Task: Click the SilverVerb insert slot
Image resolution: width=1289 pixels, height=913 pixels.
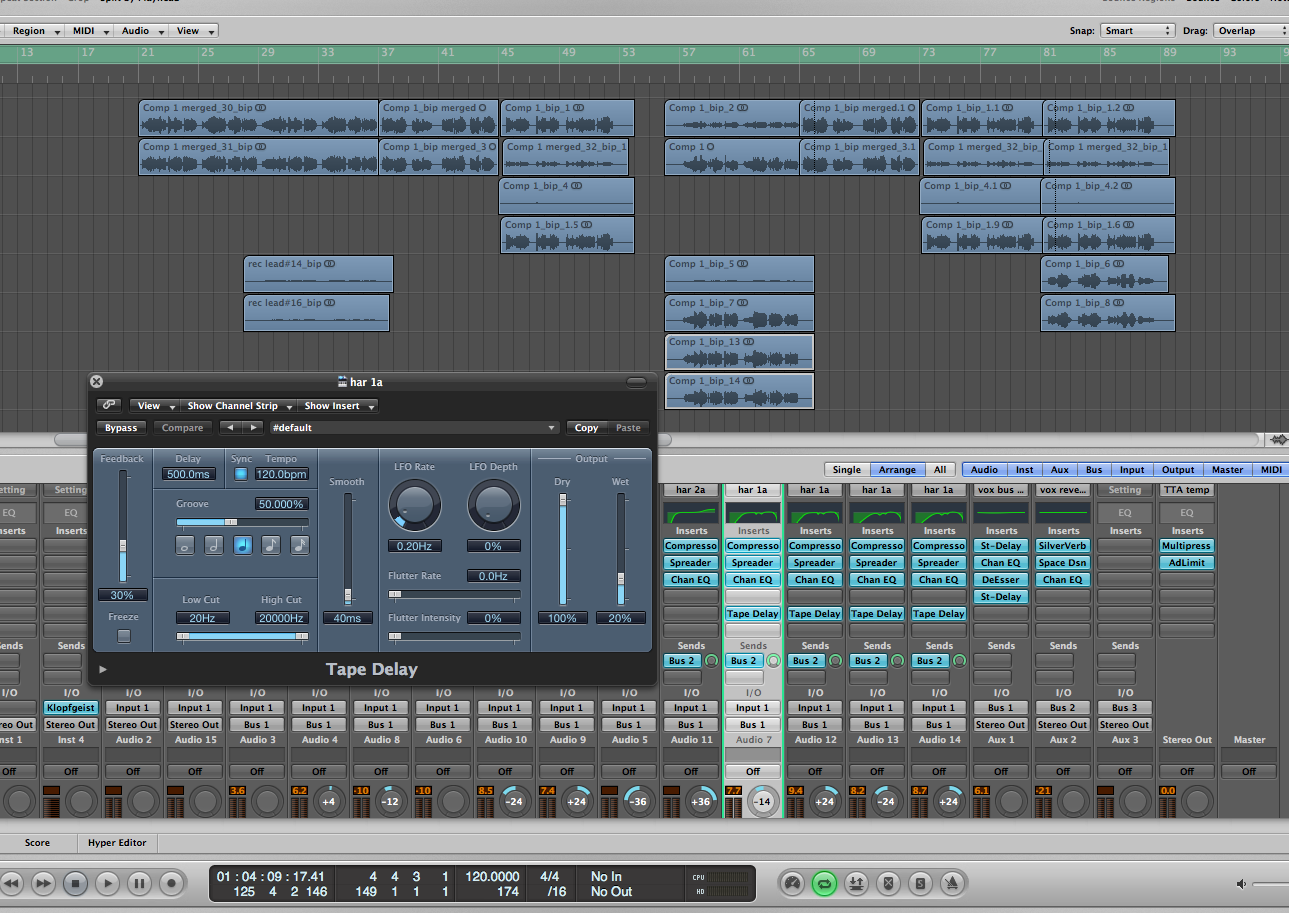Action: pyautogui.click(x=1063, y=546)
